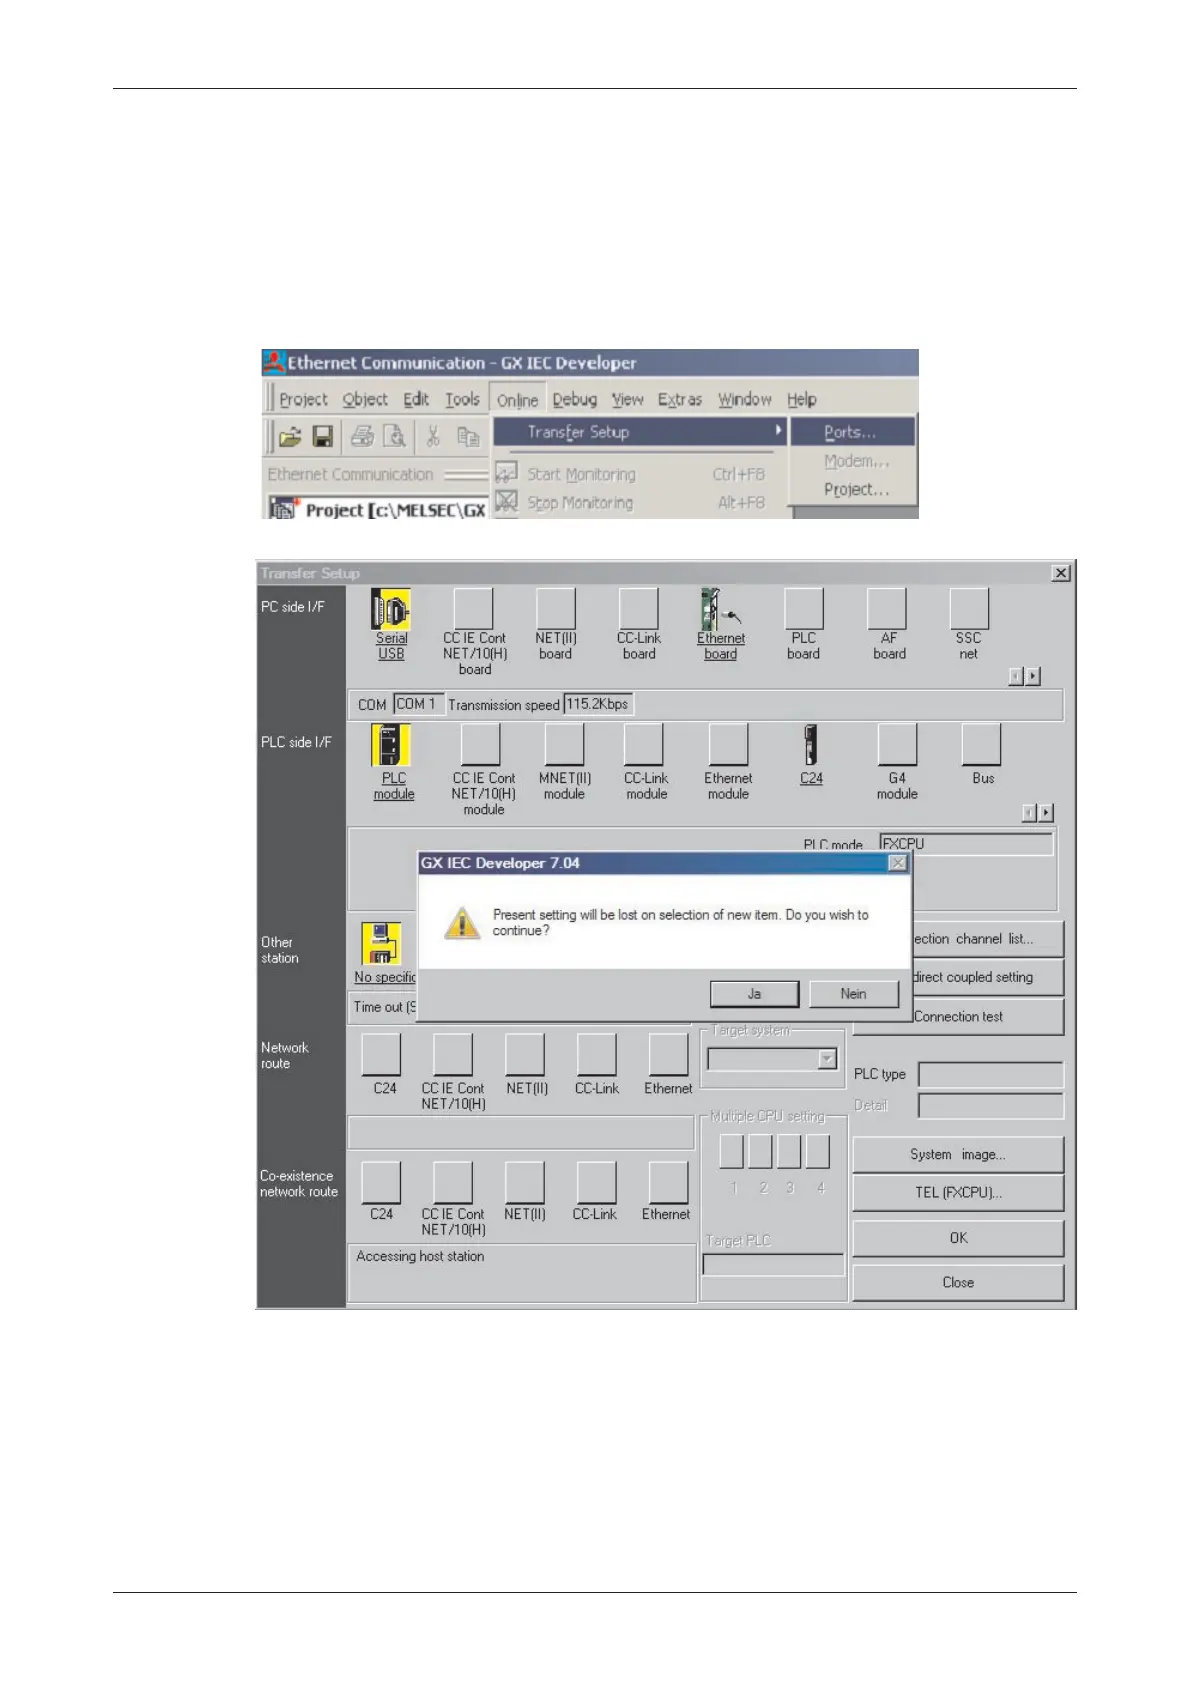Select CC IE Cont NET/10(H) board icon

(x=474, y=608)
